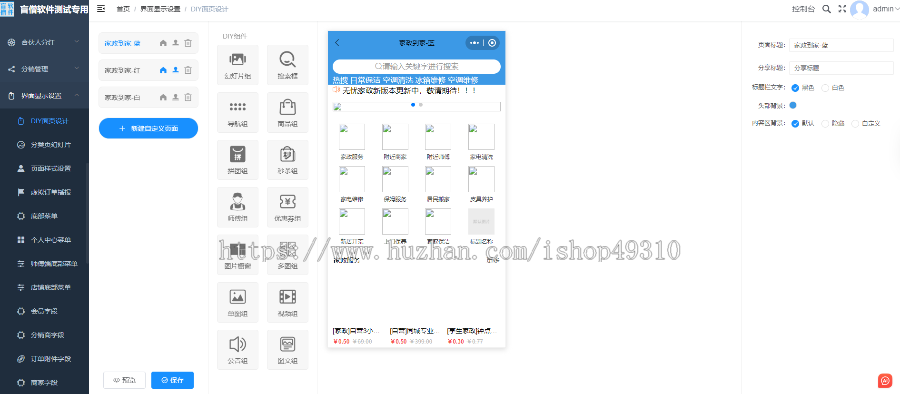Image resolution: width=900 pixels, height=394 pixels.
Task: Open DIY页面设计 in sidebar
Action: pos(44,121)
